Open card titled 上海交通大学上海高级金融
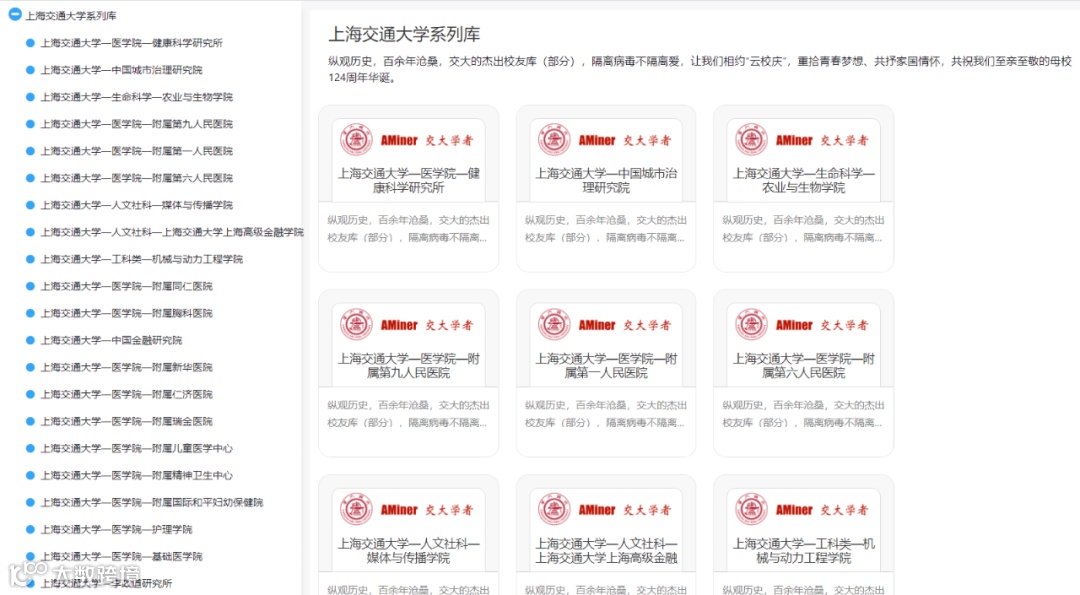This screenshot has width=1080, height=595. click(606, 551)
